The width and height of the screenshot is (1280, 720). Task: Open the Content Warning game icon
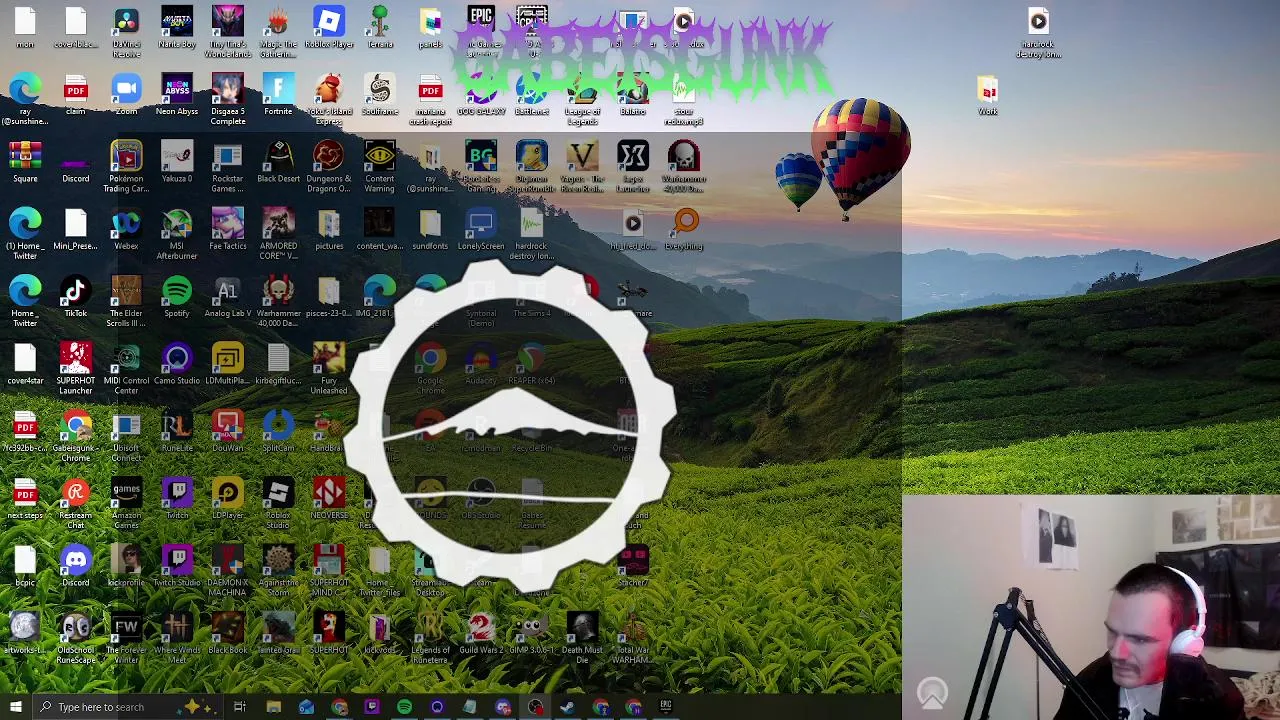click(380, 166)
